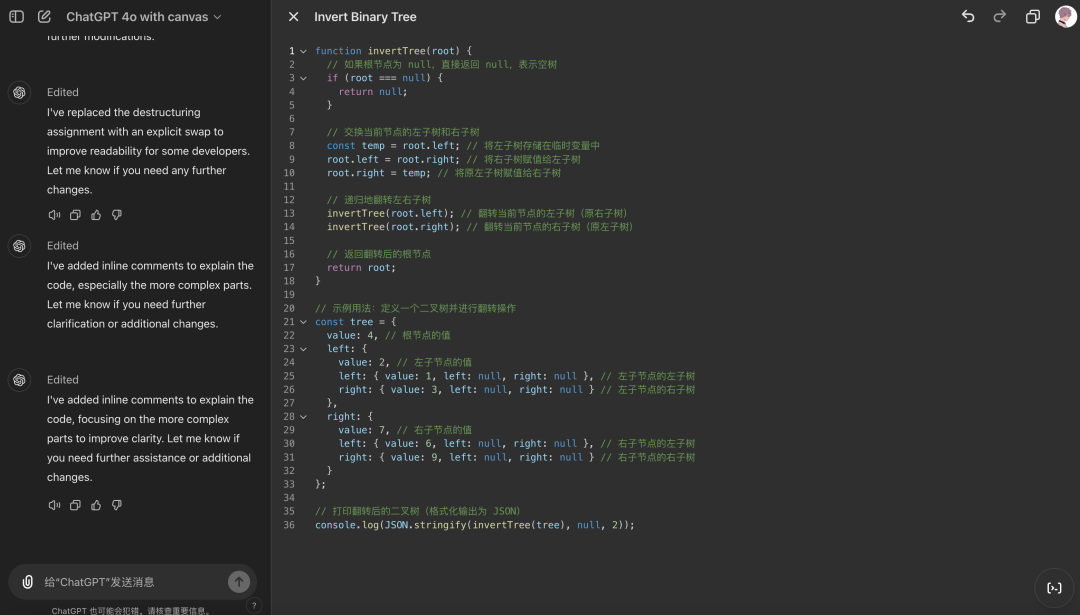Start a new chat with compose icon
1080x615 pixels.
tap(44, 17)
